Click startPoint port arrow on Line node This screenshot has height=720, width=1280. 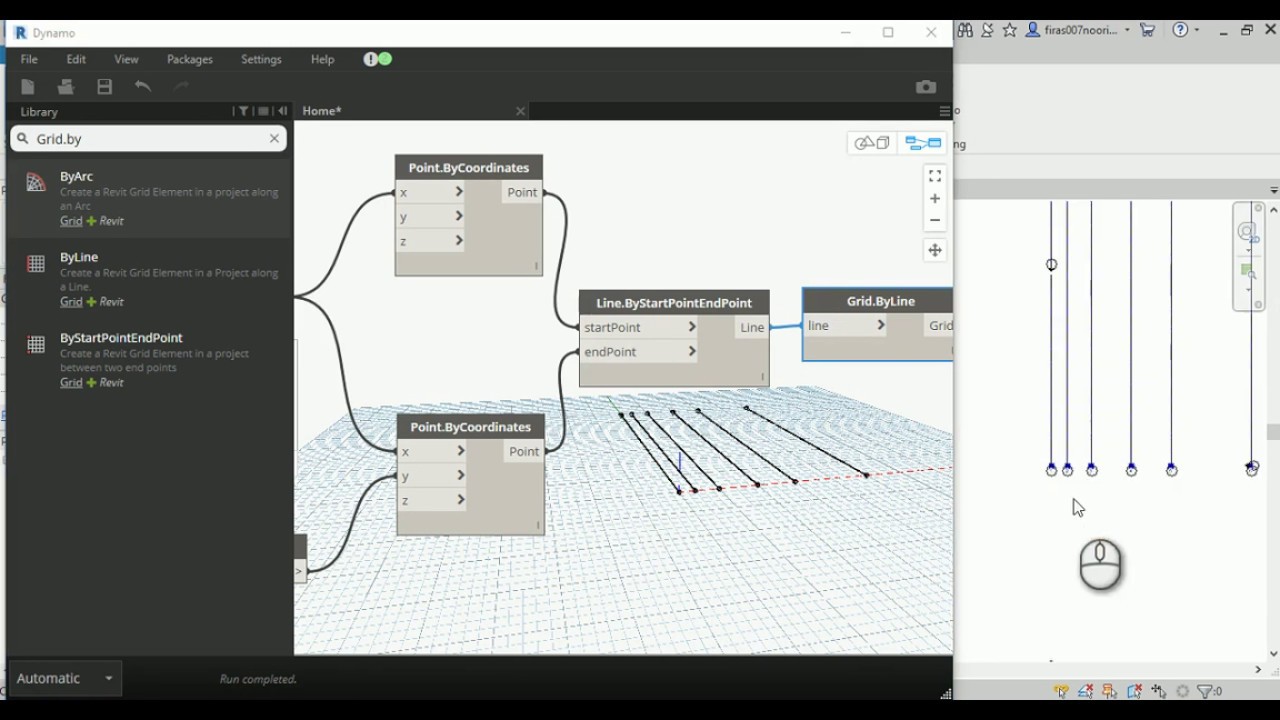691,327
